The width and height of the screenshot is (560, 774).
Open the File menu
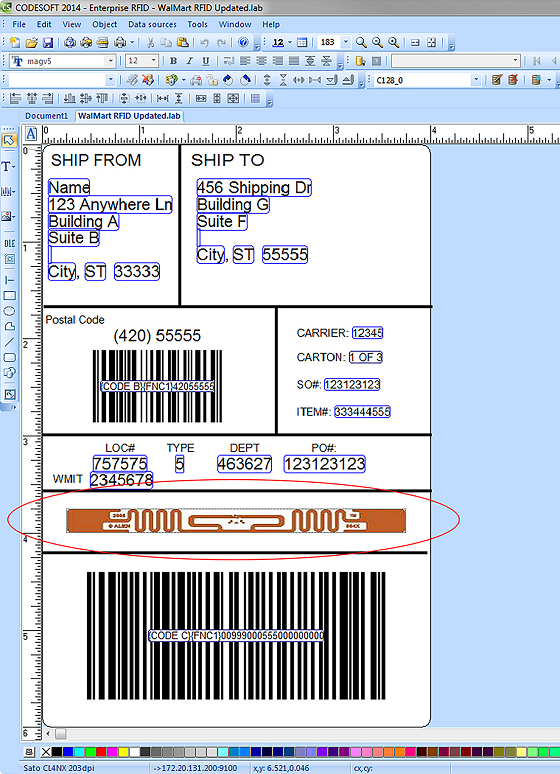[19, 24]
